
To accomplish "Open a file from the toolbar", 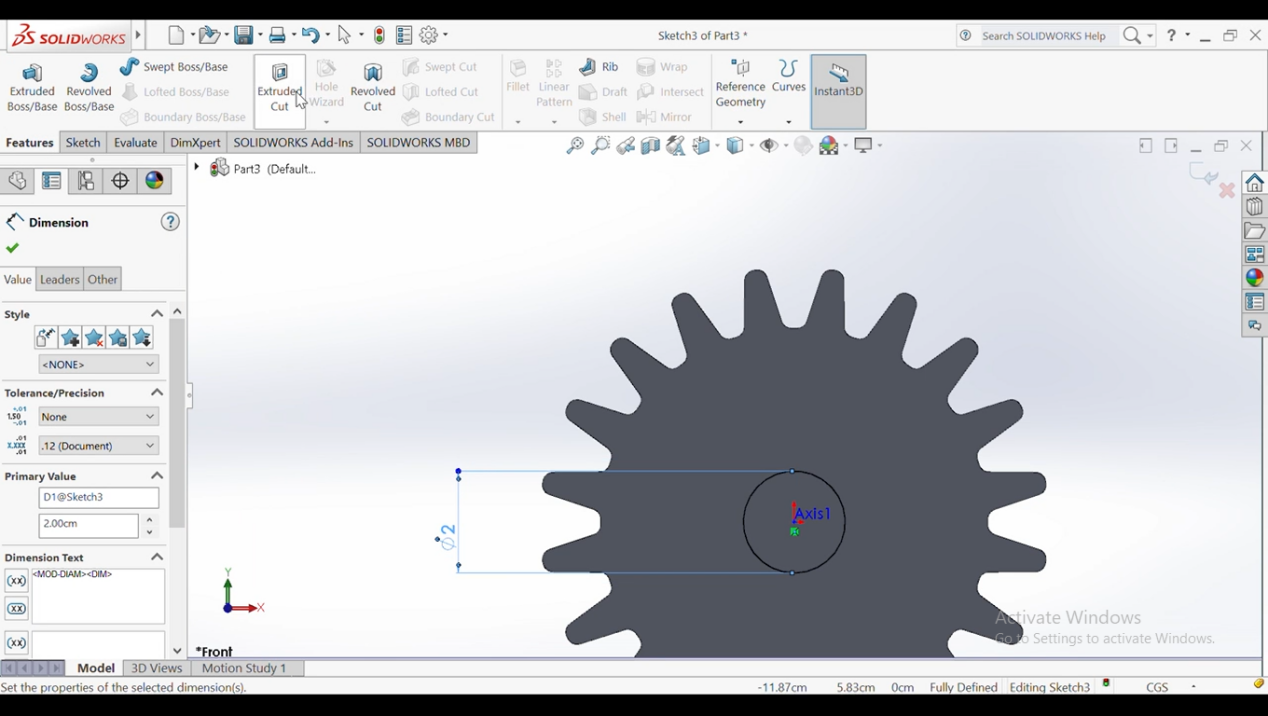I will (x=209, y=35).
